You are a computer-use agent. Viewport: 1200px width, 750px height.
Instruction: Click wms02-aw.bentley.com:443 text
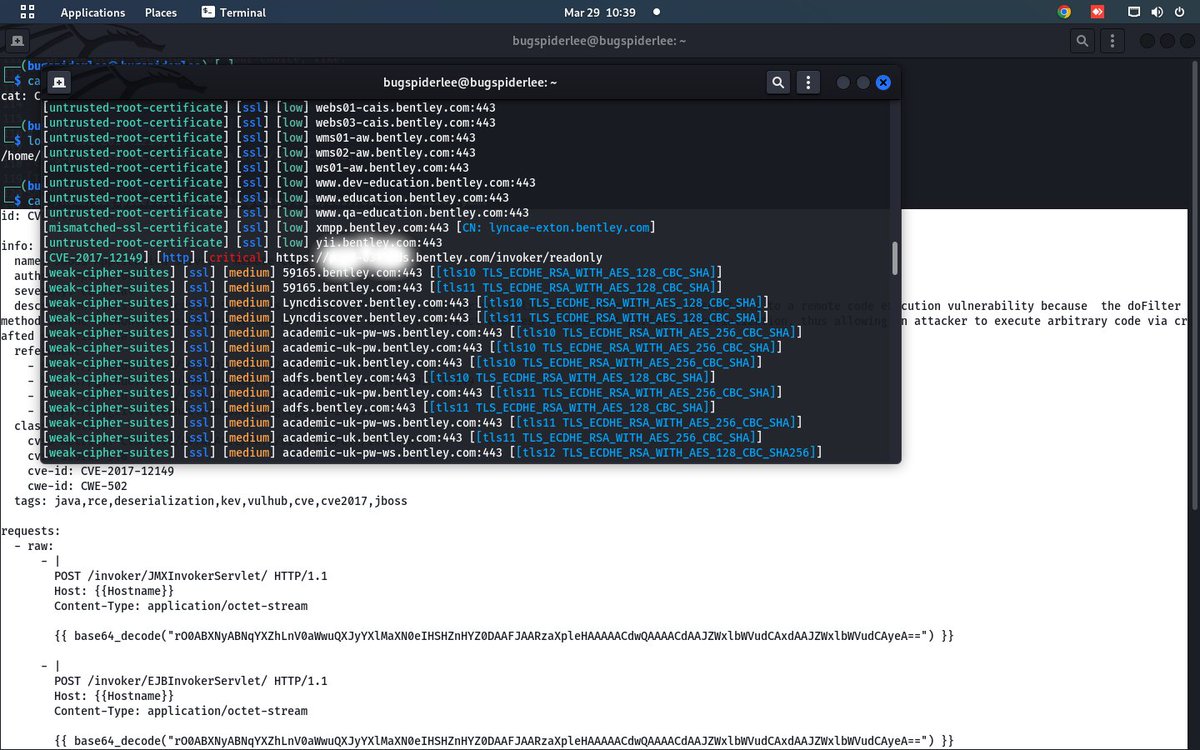coord(396,152)
